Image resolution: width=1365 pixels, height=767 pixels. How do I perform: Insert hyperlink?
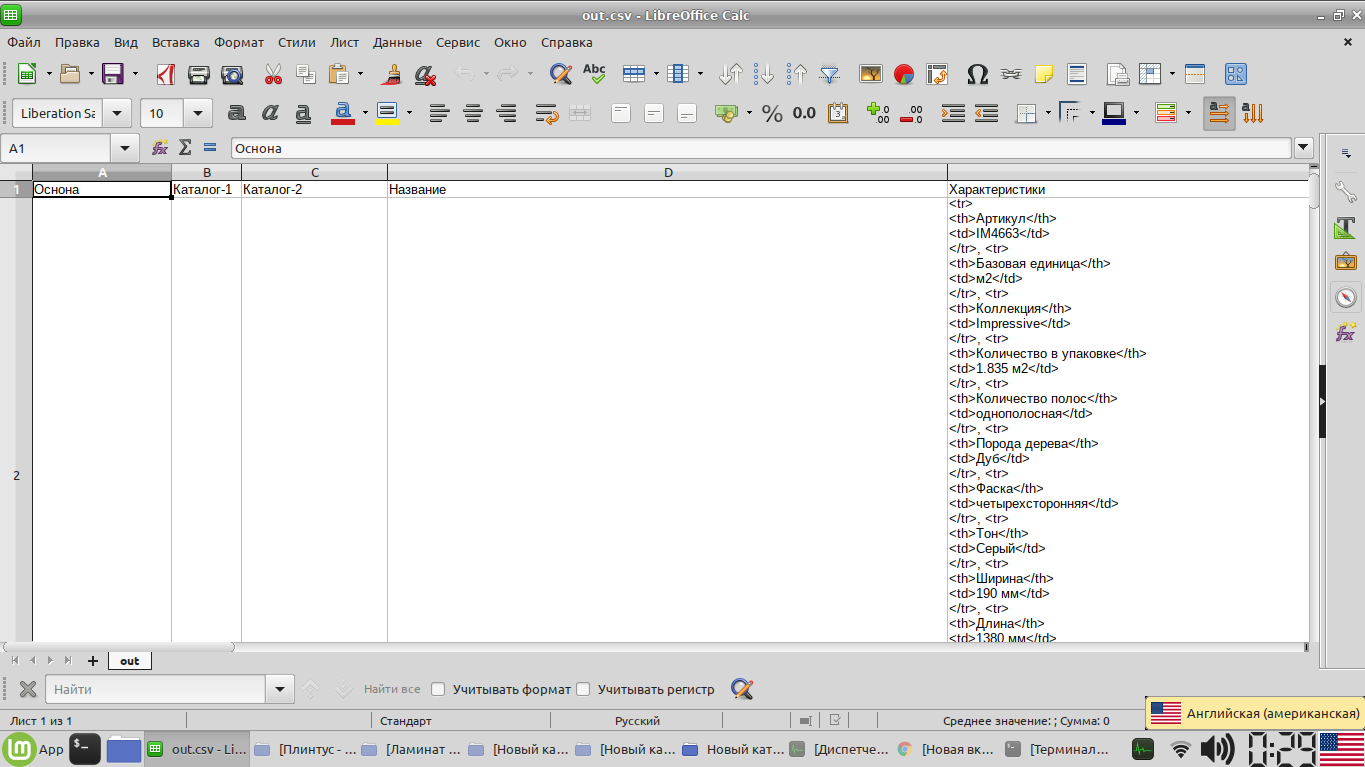[1011, 74]
